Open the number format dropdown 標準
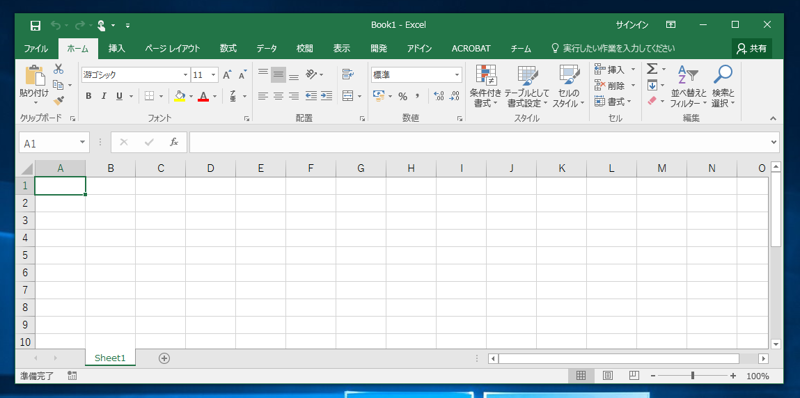 [x=457, y=75]
